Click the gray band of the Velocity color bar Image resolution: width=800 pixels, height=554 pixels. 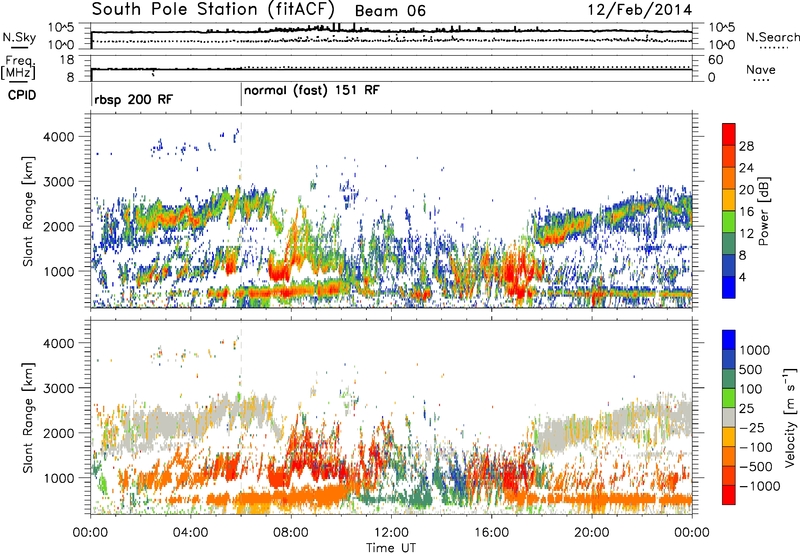coord(729,417)
